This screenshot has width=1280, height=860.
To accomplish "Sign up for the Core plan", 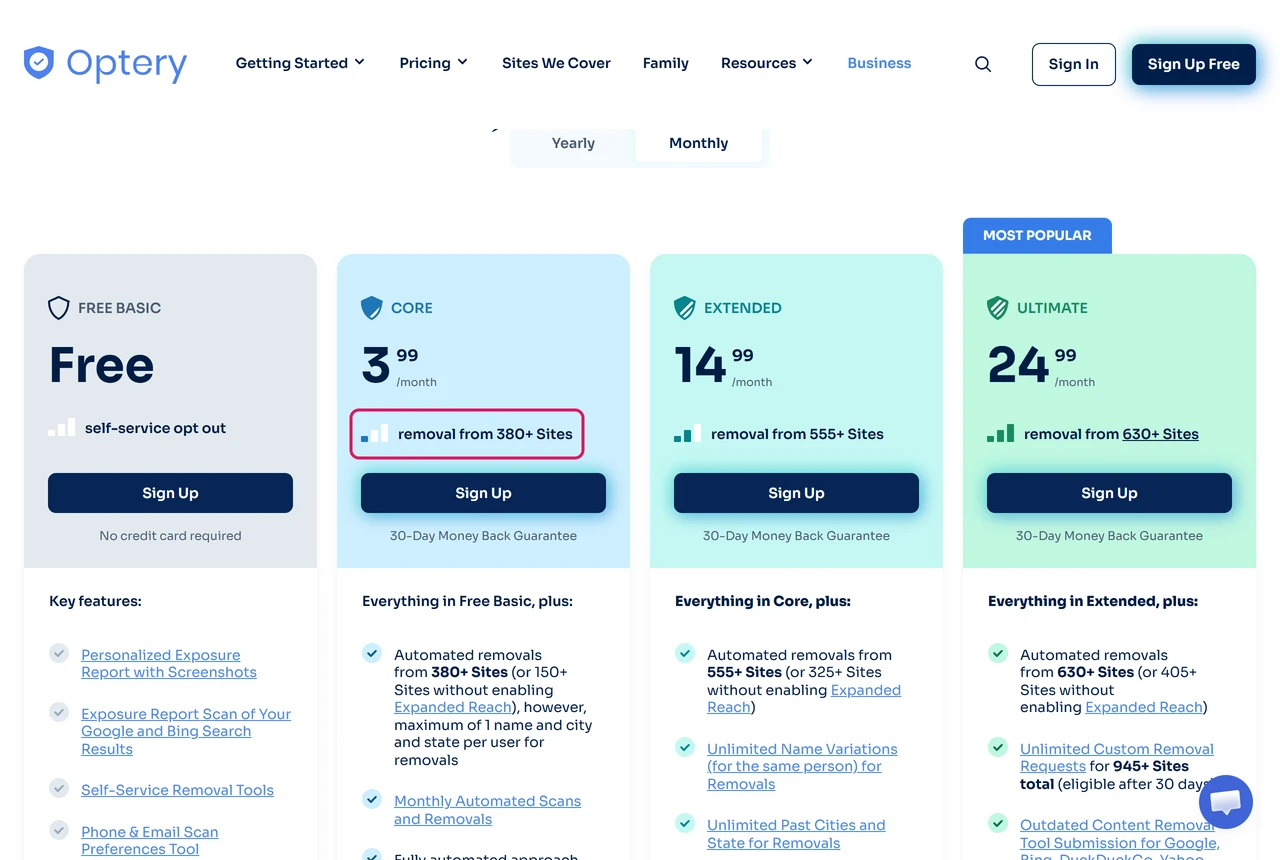I will click(x=483, y=493).
